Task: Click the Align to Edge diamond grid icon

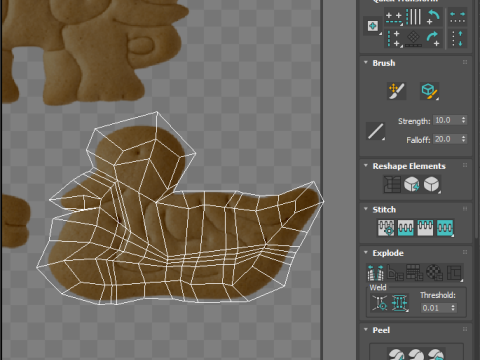Action: click(x=414, y=39)
